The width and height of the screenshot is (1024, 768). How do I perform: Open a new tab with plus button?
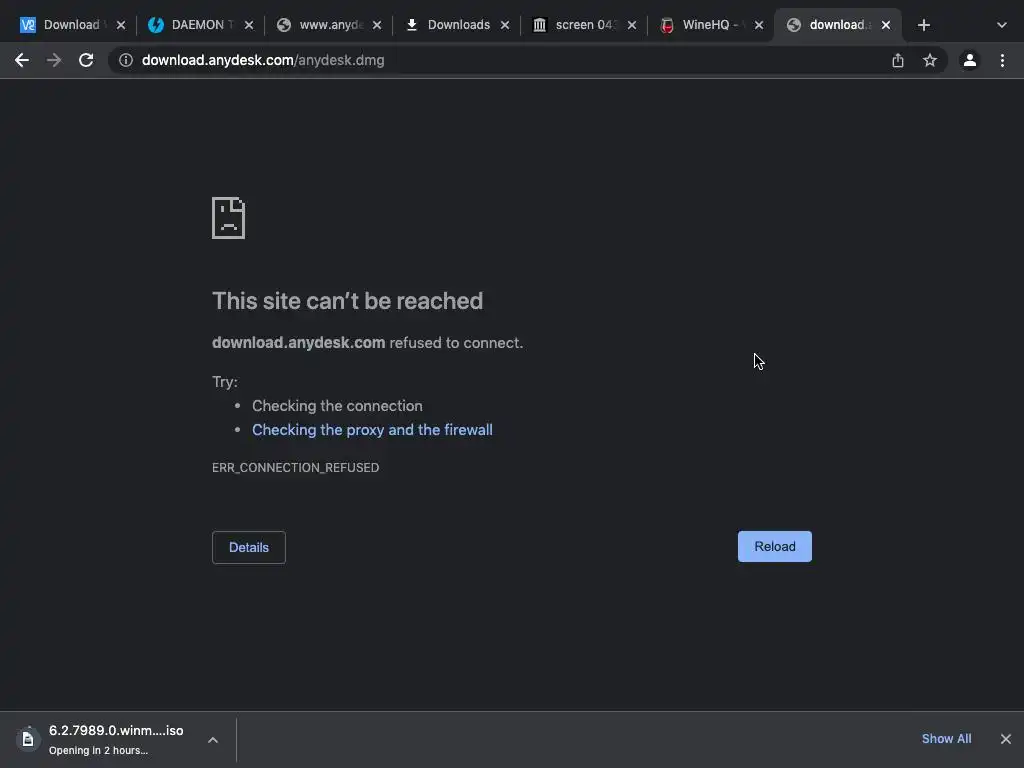click(x=923, y=25)
